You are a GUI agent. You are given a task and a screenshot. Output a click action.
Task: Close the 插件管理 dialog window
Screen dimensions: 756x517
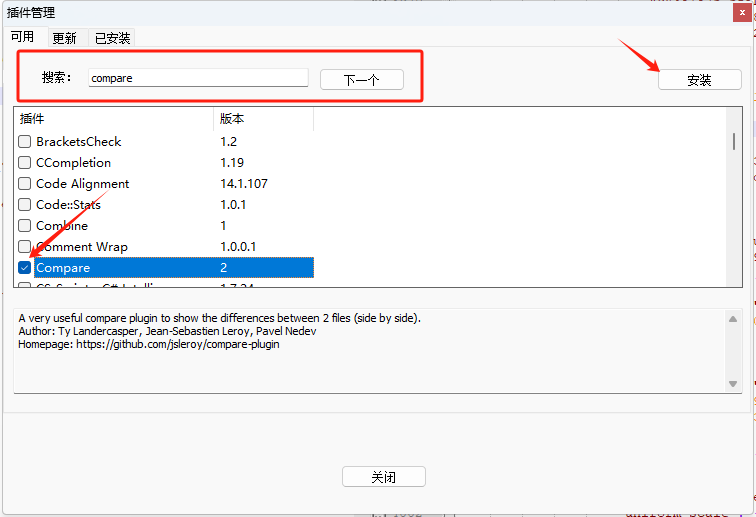[742, 13]
